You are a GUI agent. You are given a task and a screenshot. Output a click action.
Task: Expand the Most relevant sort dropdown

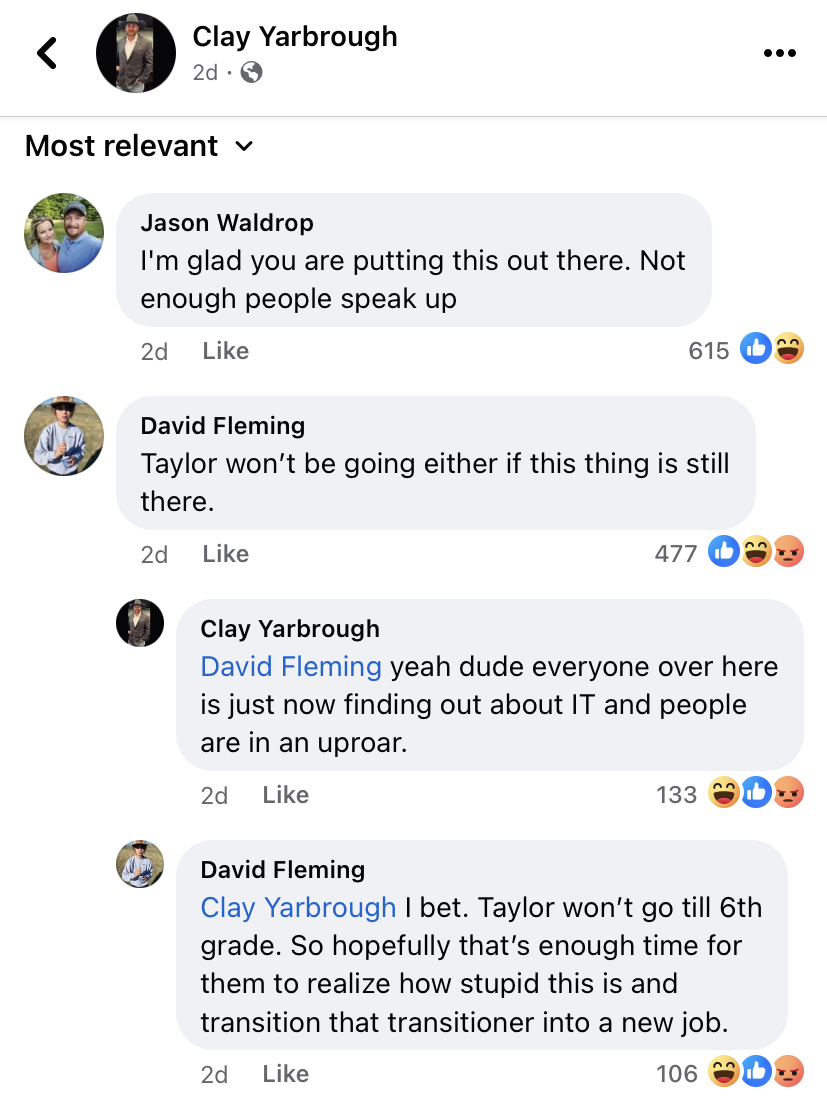(139, 146)
